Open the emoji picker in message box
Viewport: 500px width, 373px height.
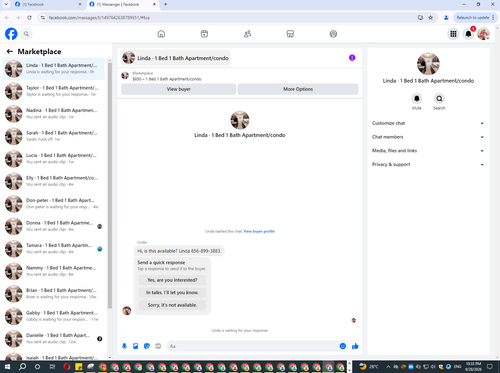tap(343, 346)
